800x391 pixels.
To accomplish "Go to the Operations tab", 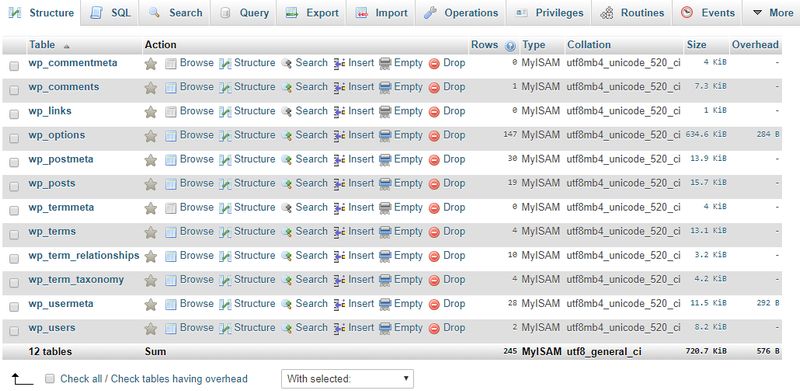I will [x=461, y=13].
